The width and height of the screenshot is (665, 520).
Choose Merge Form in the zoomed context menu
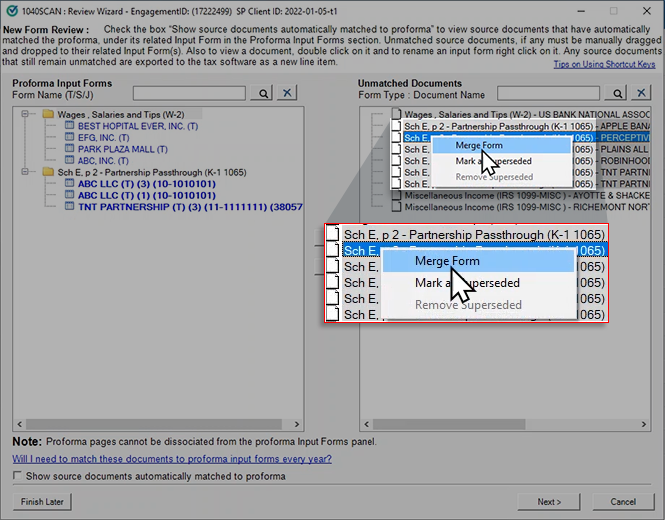pos(447,261)
